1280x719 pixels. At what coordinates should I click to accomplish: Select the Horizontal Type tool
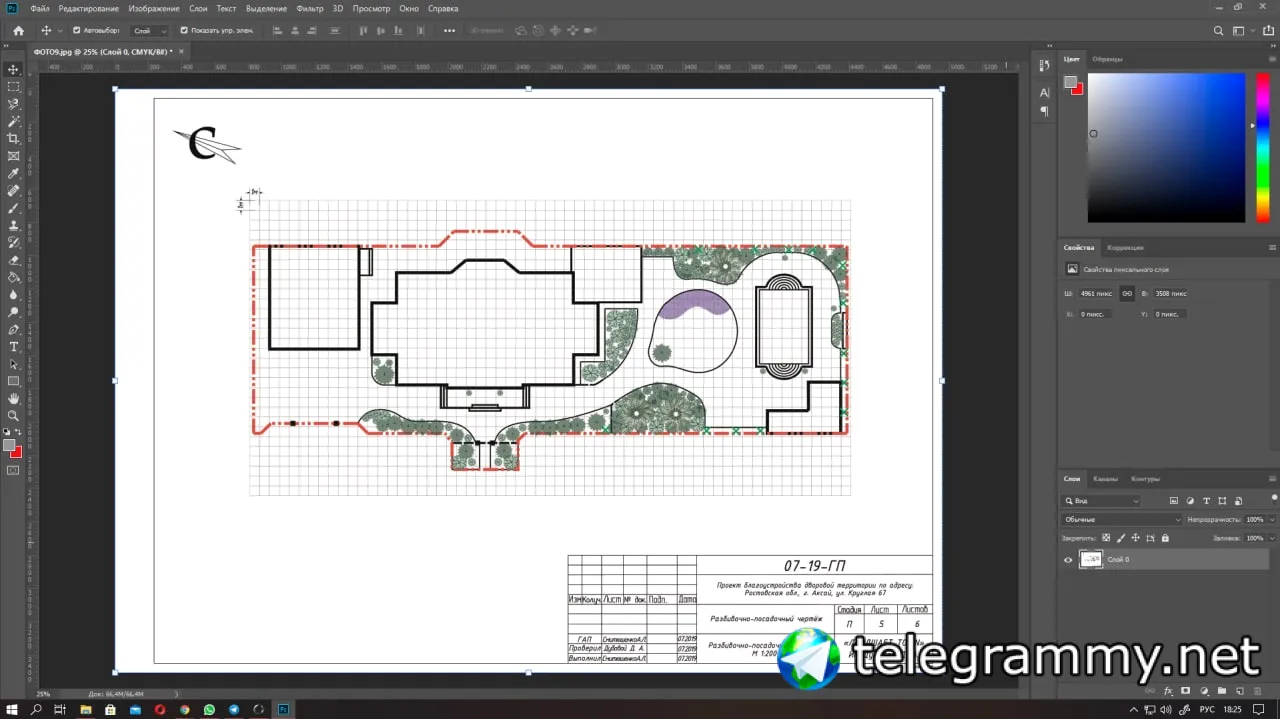pos(14,347)
